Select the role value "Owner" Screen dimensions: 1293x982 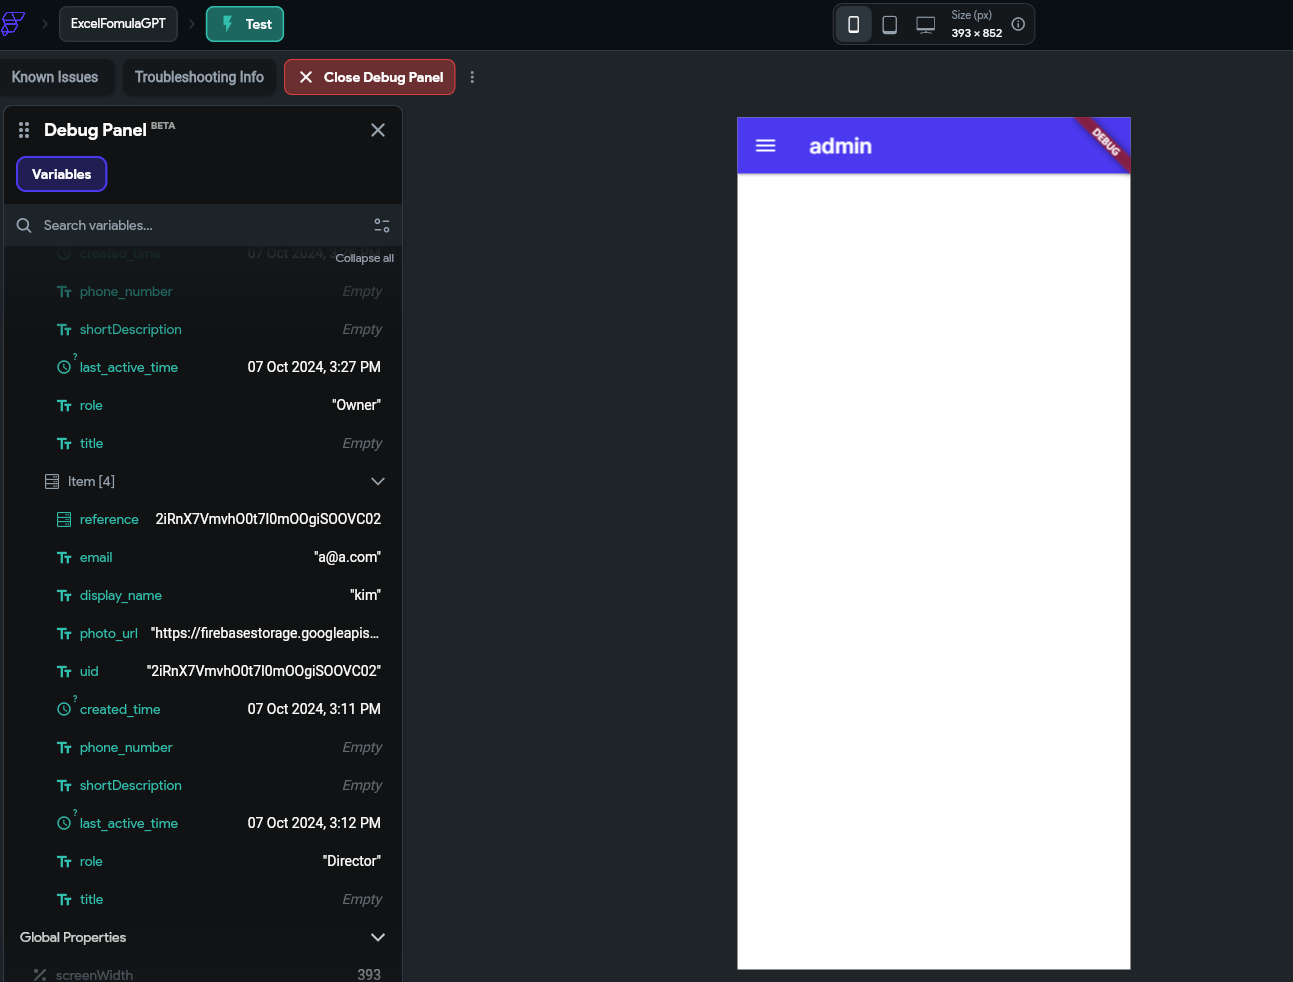coord(356,405)
